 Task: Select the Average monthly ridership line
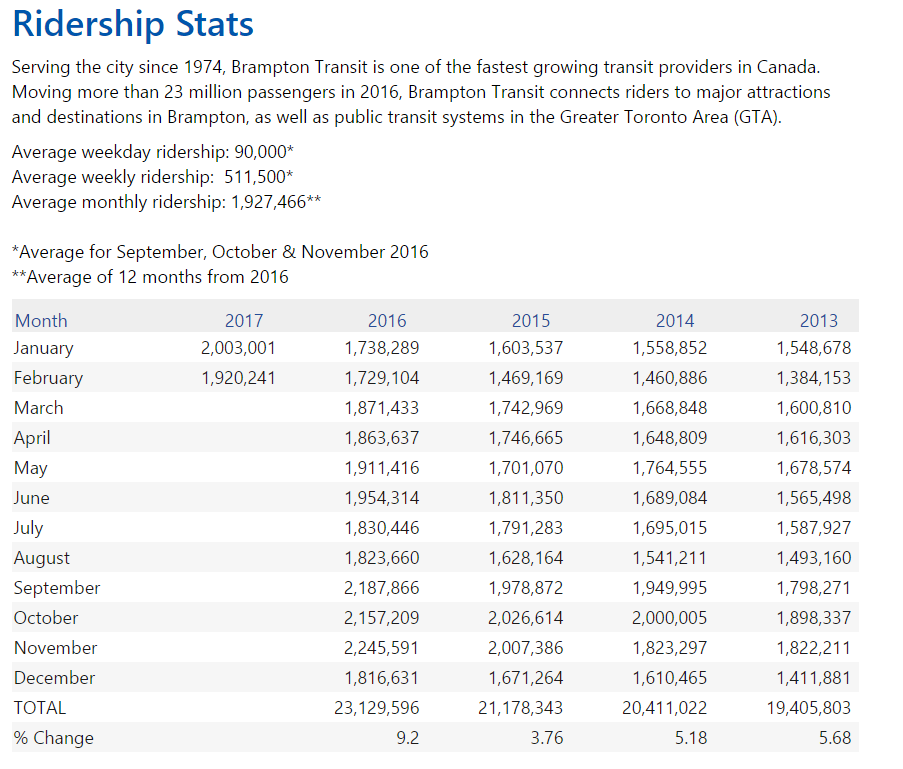point(166,202)
